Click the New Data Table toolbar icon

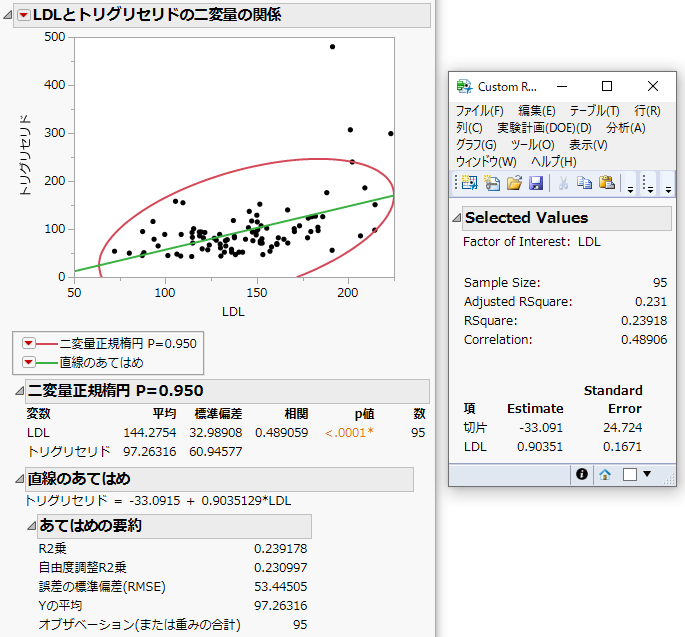click(470, 182)
